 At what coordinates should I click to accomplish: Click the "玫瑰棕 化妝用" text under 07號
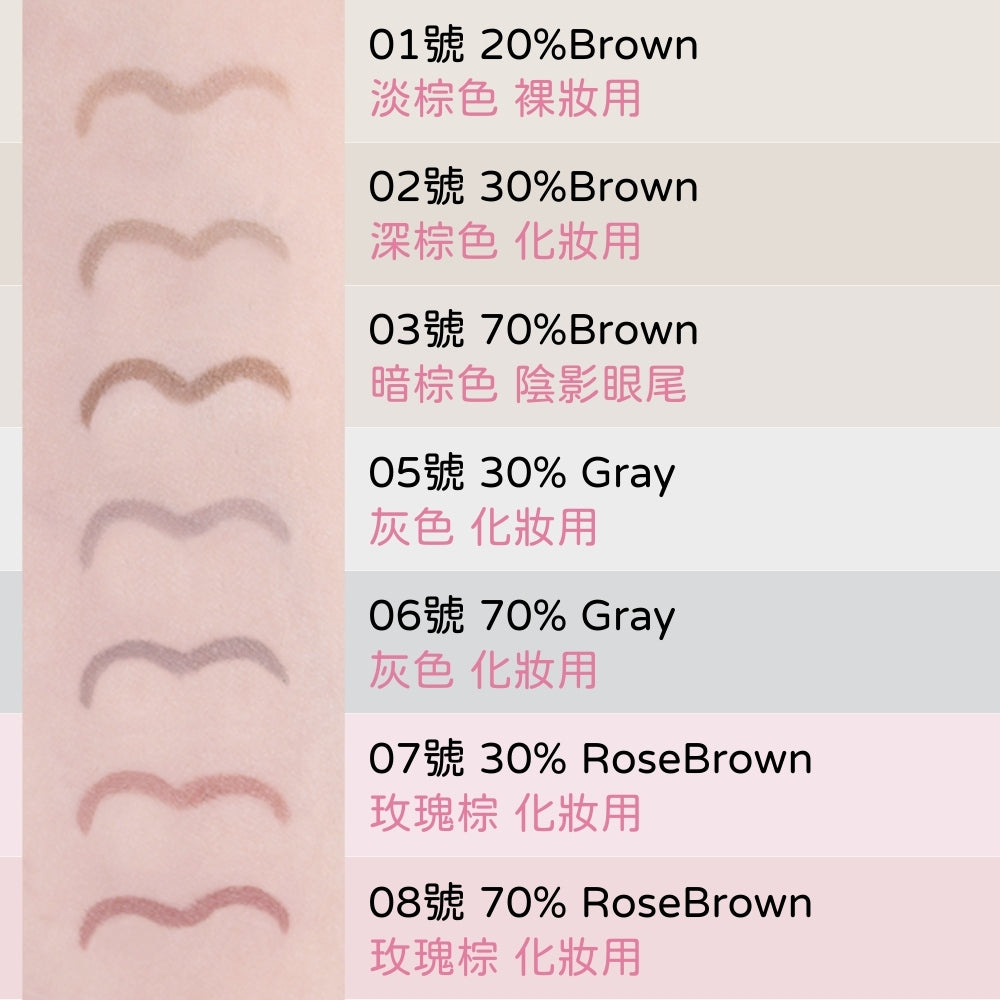tap(505, 813)
